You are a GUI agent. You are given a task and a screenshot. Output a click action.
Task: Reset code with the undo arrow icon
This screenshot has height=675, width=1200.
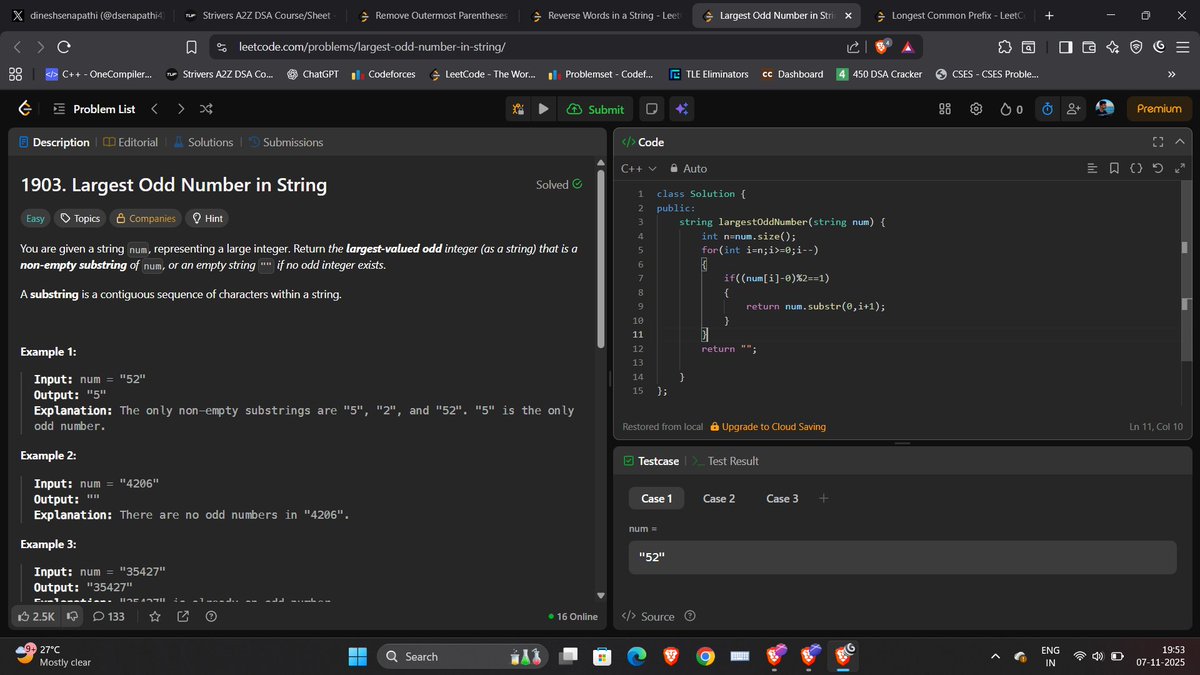pos(1158,169)
